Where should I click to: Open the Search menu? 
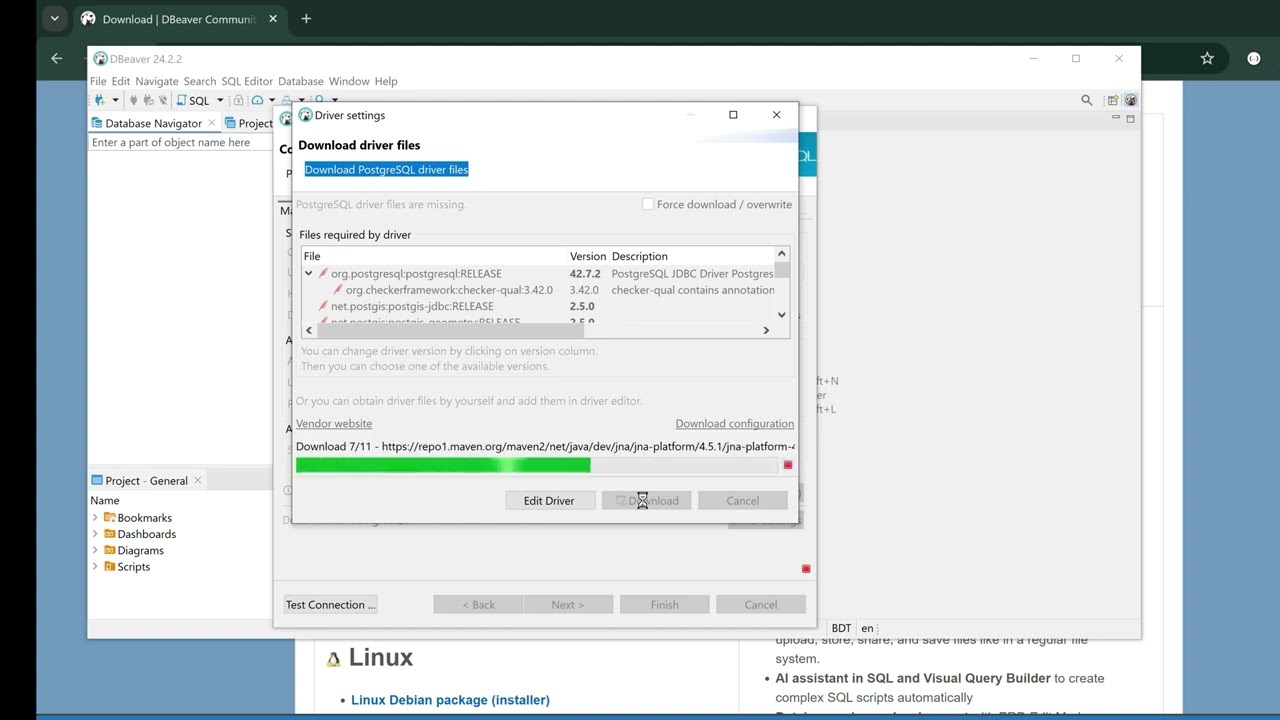click(x=200, y=81)
